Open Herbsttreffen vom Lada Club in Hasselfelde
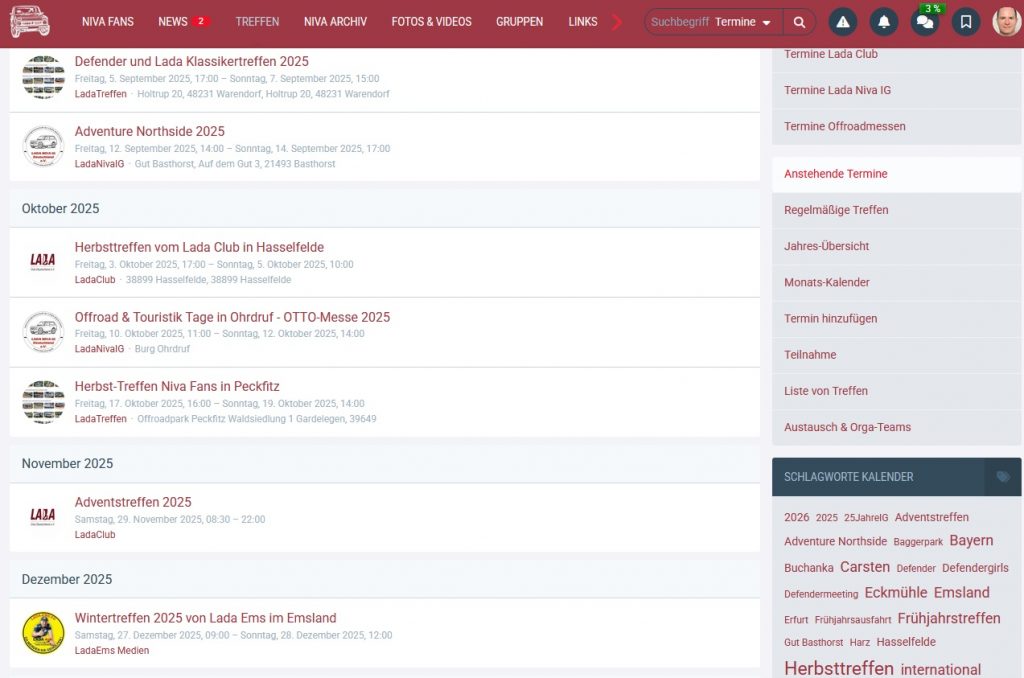Image resolution: width=1024 pixels, height=678 pixels. pyautogui.click(x=199, y=247)
